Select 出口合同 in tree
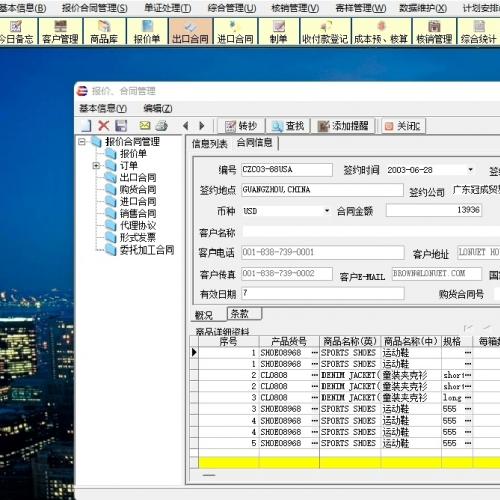The image size is (500, 500). [138, 177]
